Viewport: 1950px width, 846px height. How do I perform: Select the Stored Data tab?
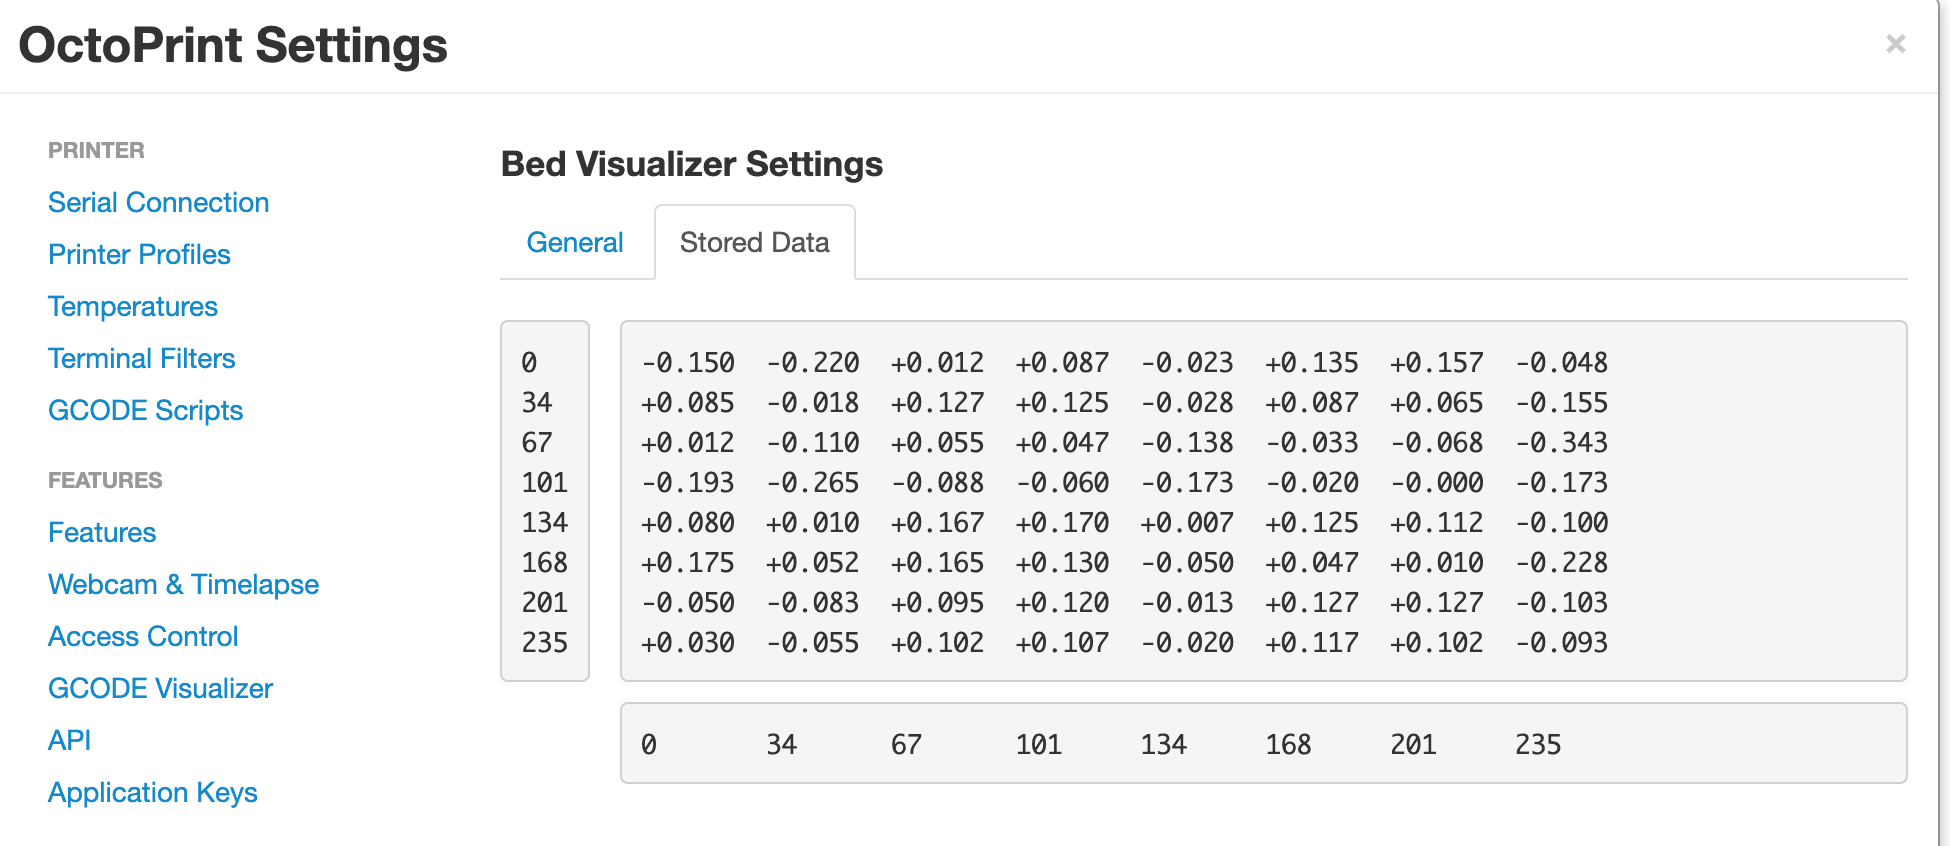click(x=754, y=242)
